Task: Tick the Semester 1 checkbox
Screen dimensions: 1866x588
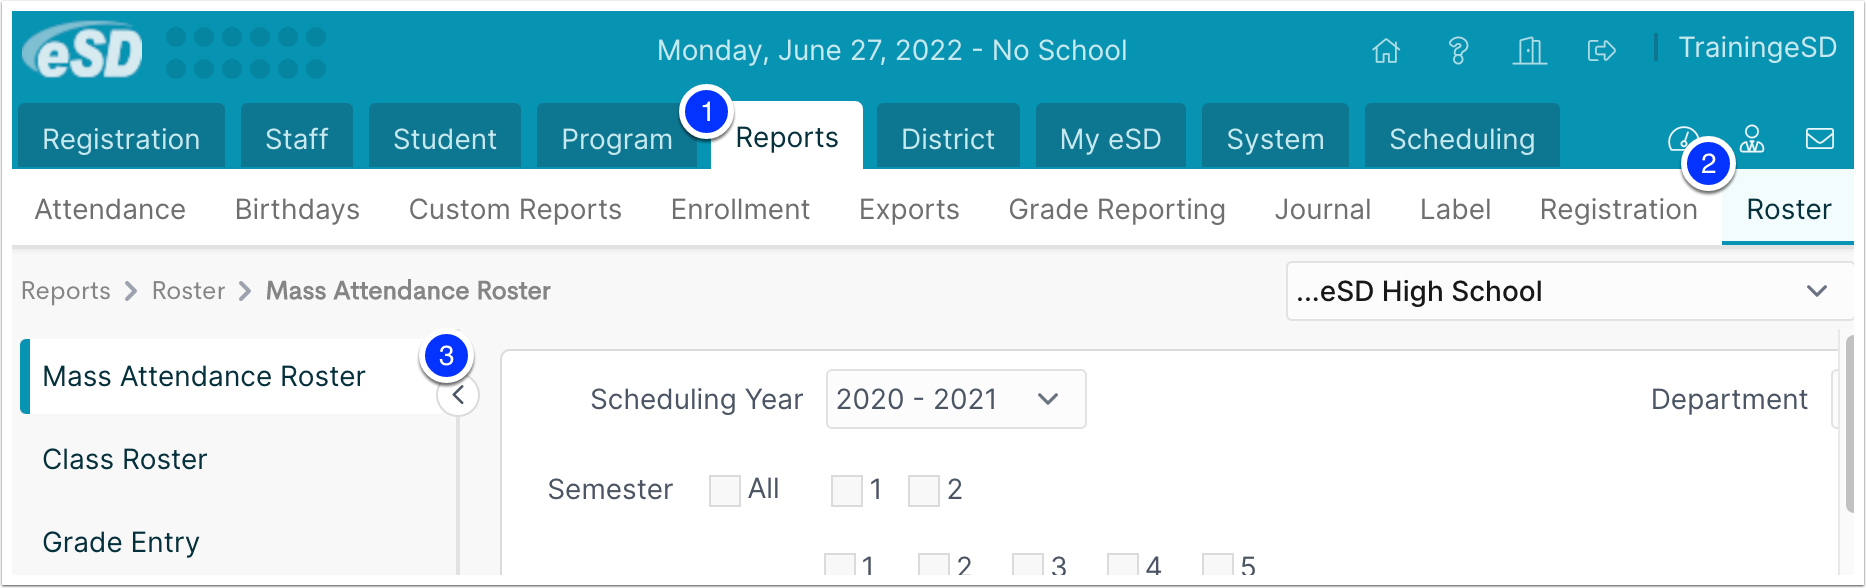Action: click(847, 490)
